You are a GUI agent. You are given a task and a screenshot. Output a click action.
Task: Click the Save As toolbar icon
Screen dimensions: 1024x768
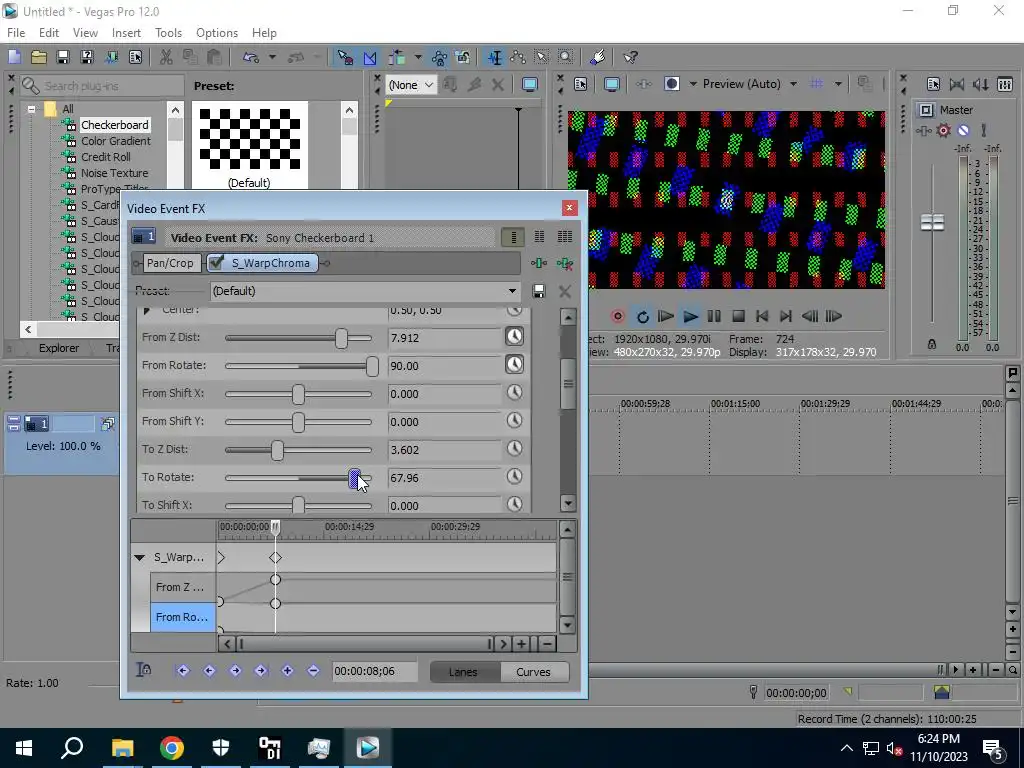pyautogui.click(x=87, y=57)
